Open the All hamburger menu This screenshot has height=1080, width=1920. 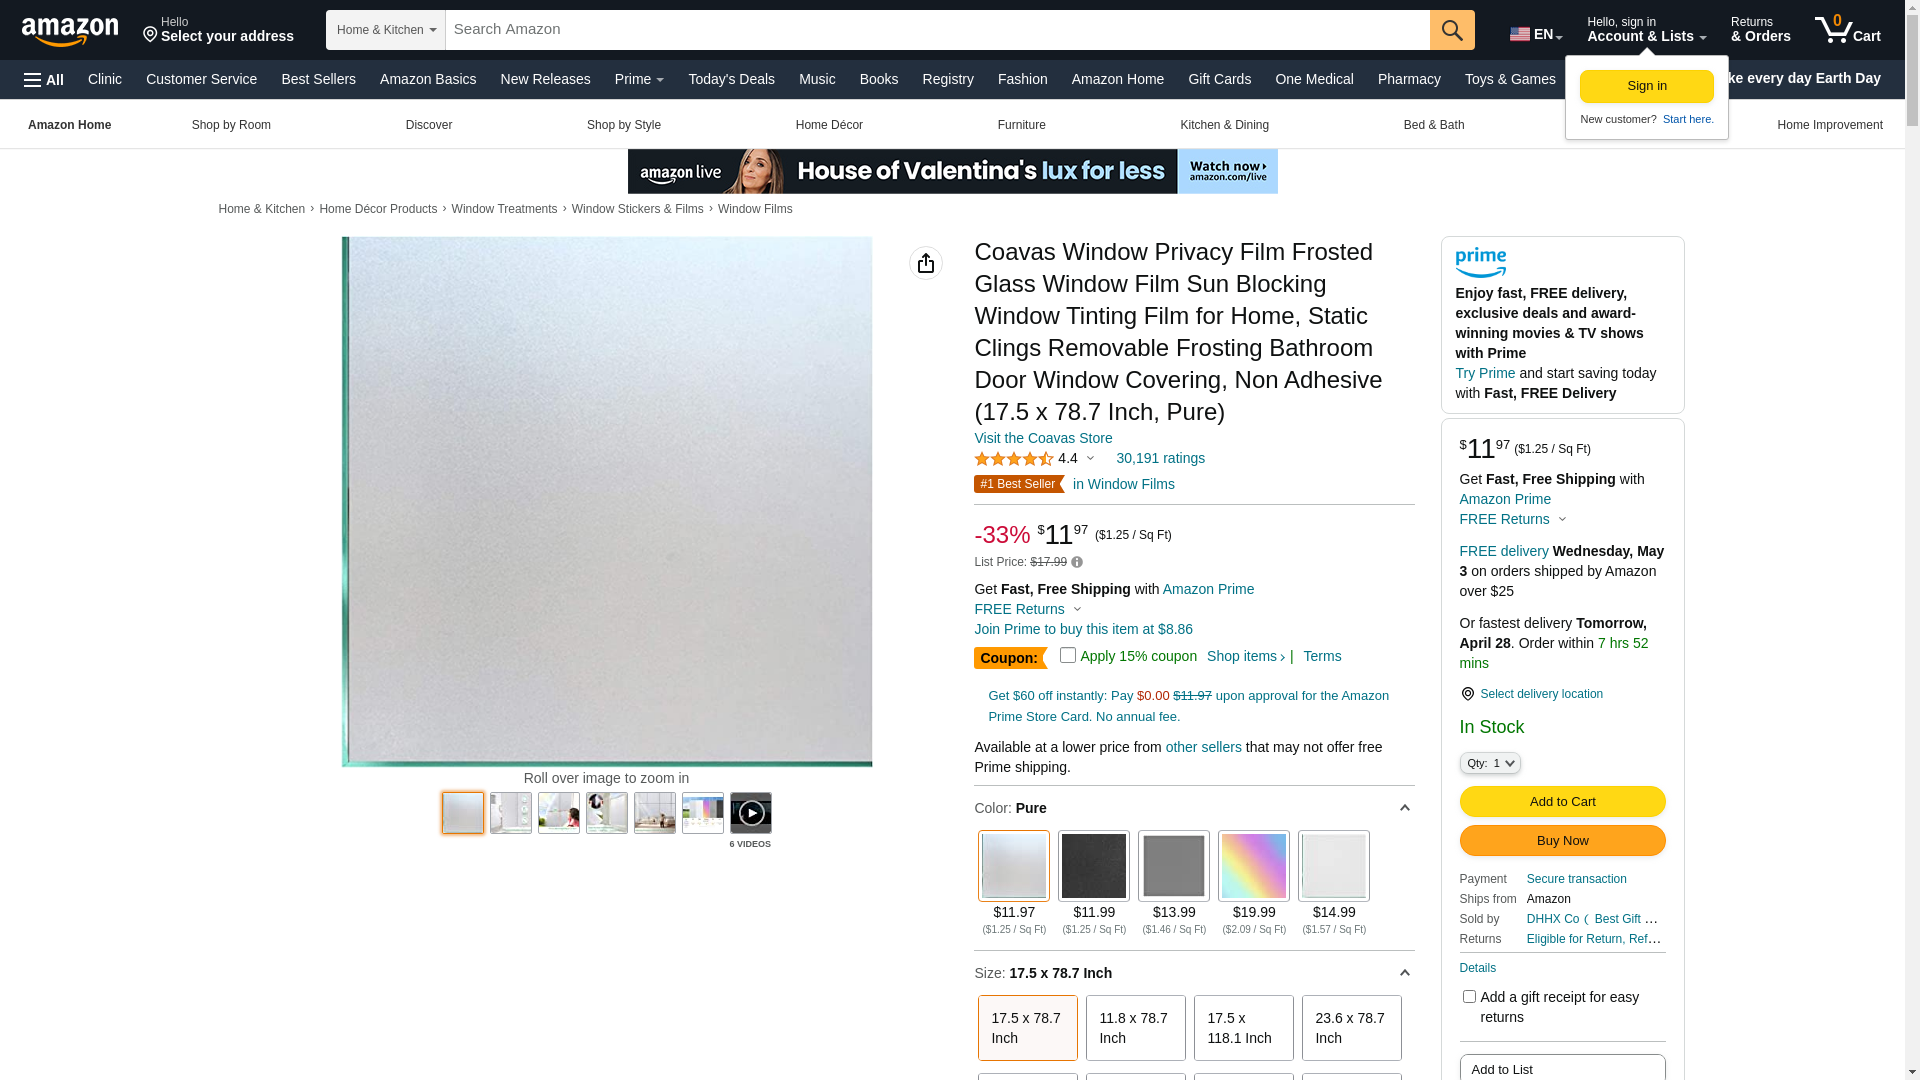tap(44, 80)
